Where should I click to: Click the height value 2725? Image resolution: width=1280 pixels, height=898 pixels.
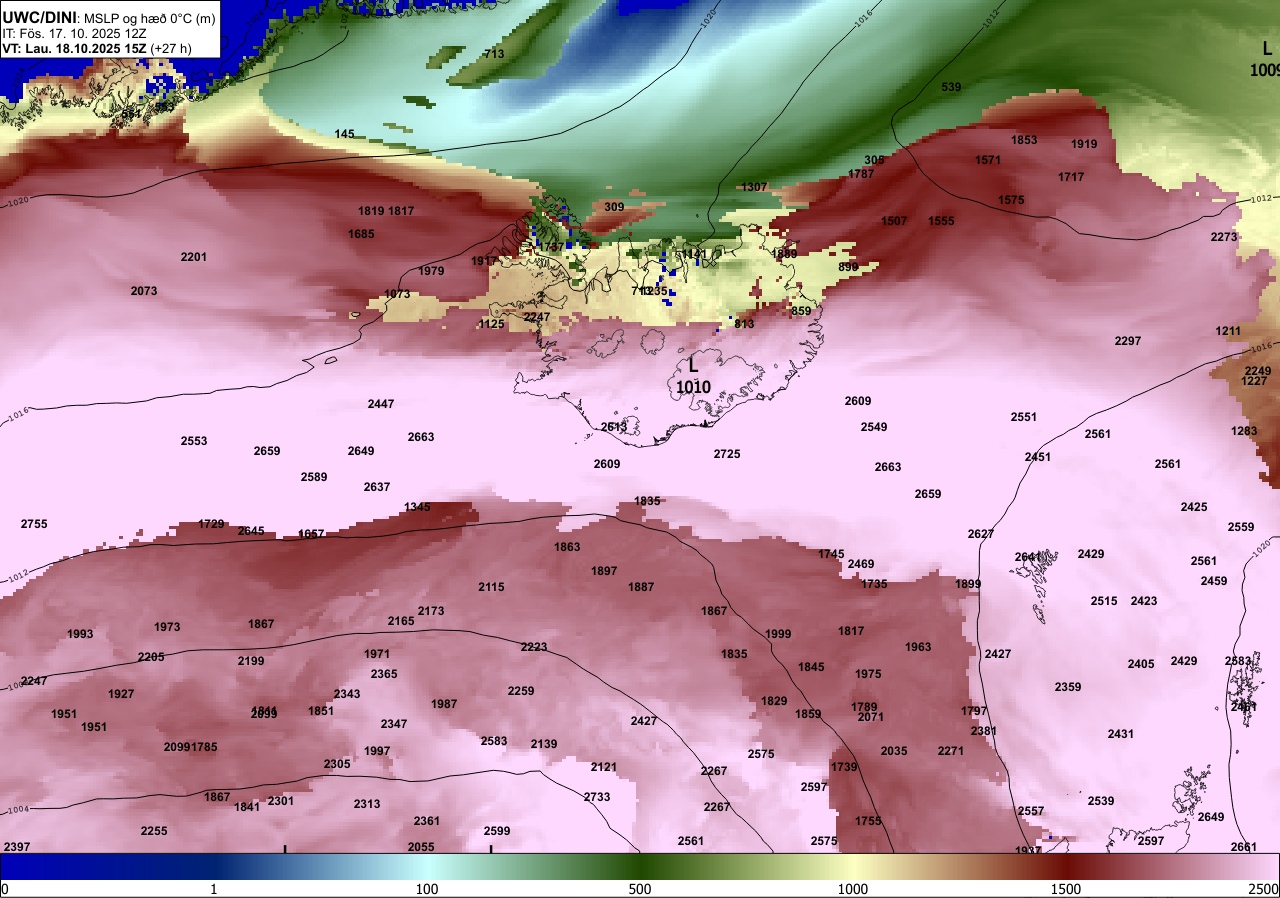tap(727, 454)
